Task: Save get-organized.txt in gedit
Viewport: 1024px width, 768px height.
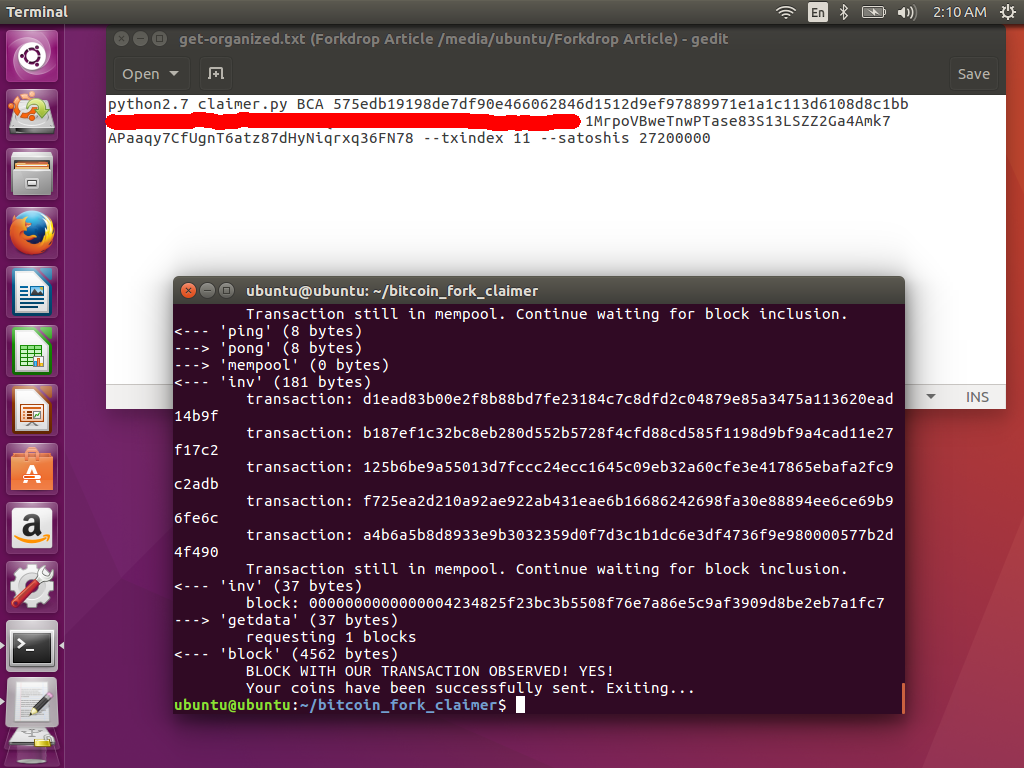Action: click(972, 74)
